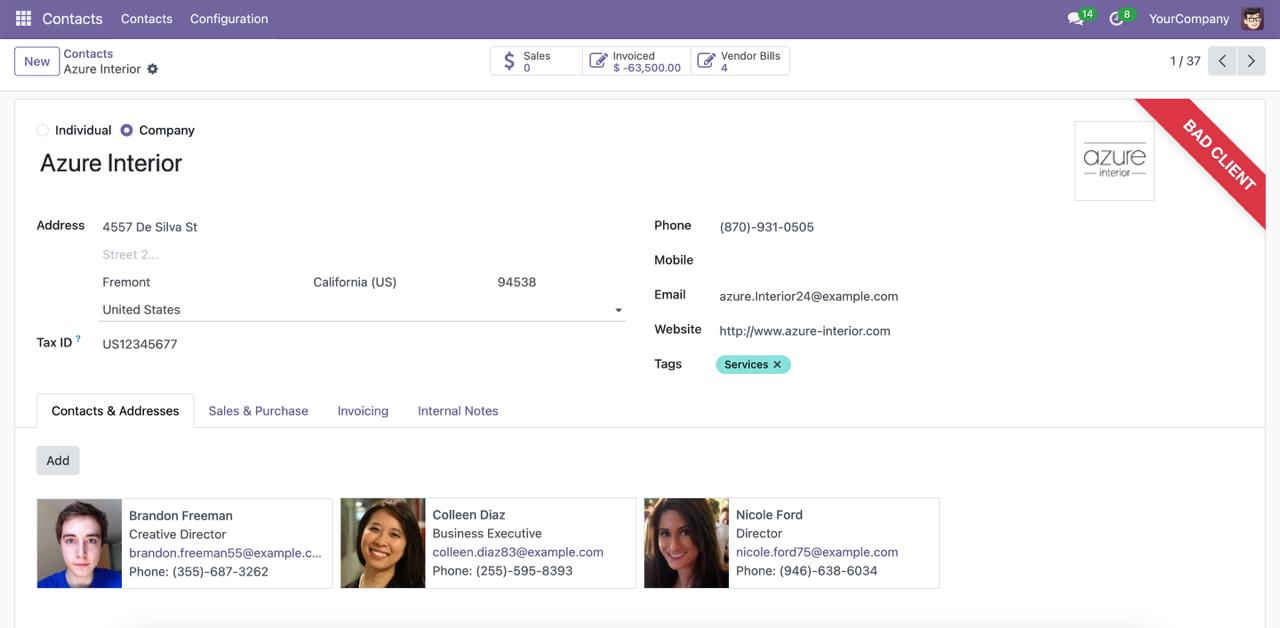
Task: Open the user avatar menu
Action: pyautogui.click(x=1253, y=18)
